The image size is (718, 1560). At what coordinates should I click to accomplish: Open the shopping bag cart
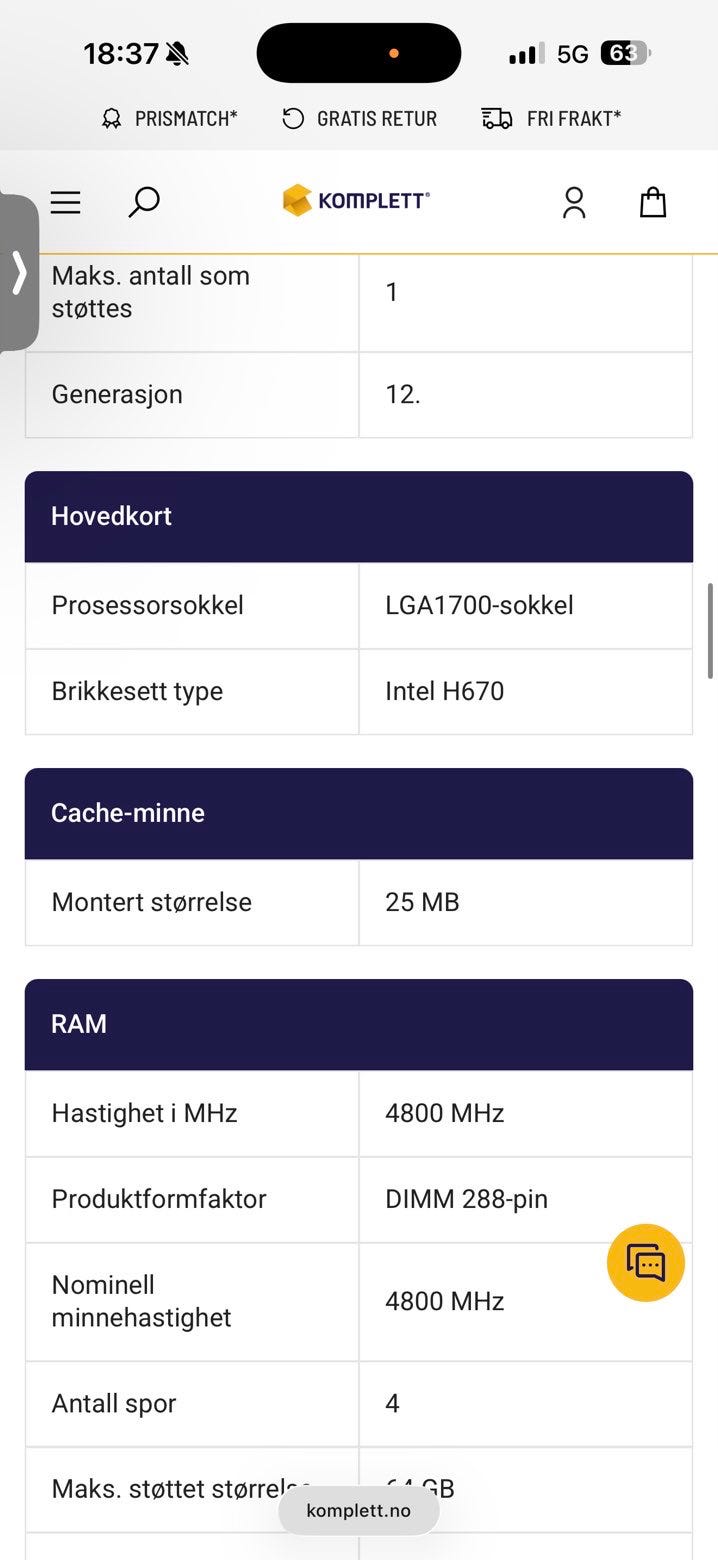[x=653, y=202]
